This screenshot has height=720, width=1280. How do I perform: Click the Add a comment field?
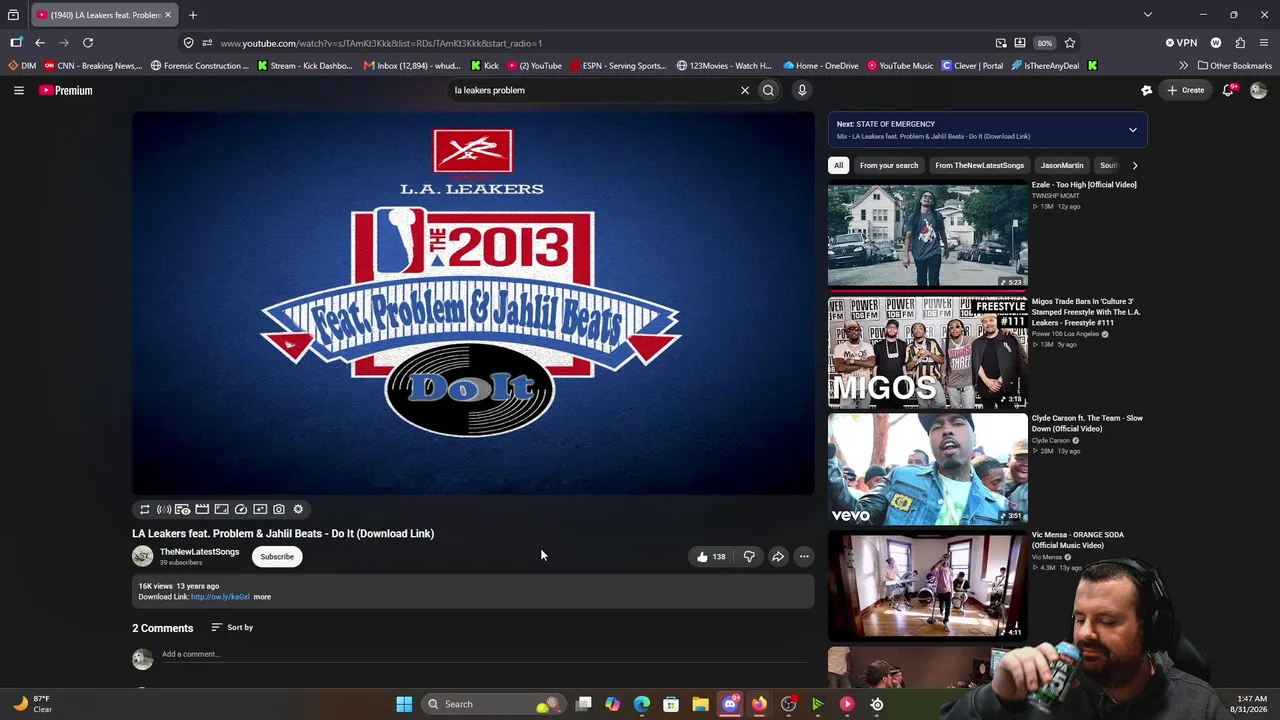pyautogui.click(x=484, y=654)
